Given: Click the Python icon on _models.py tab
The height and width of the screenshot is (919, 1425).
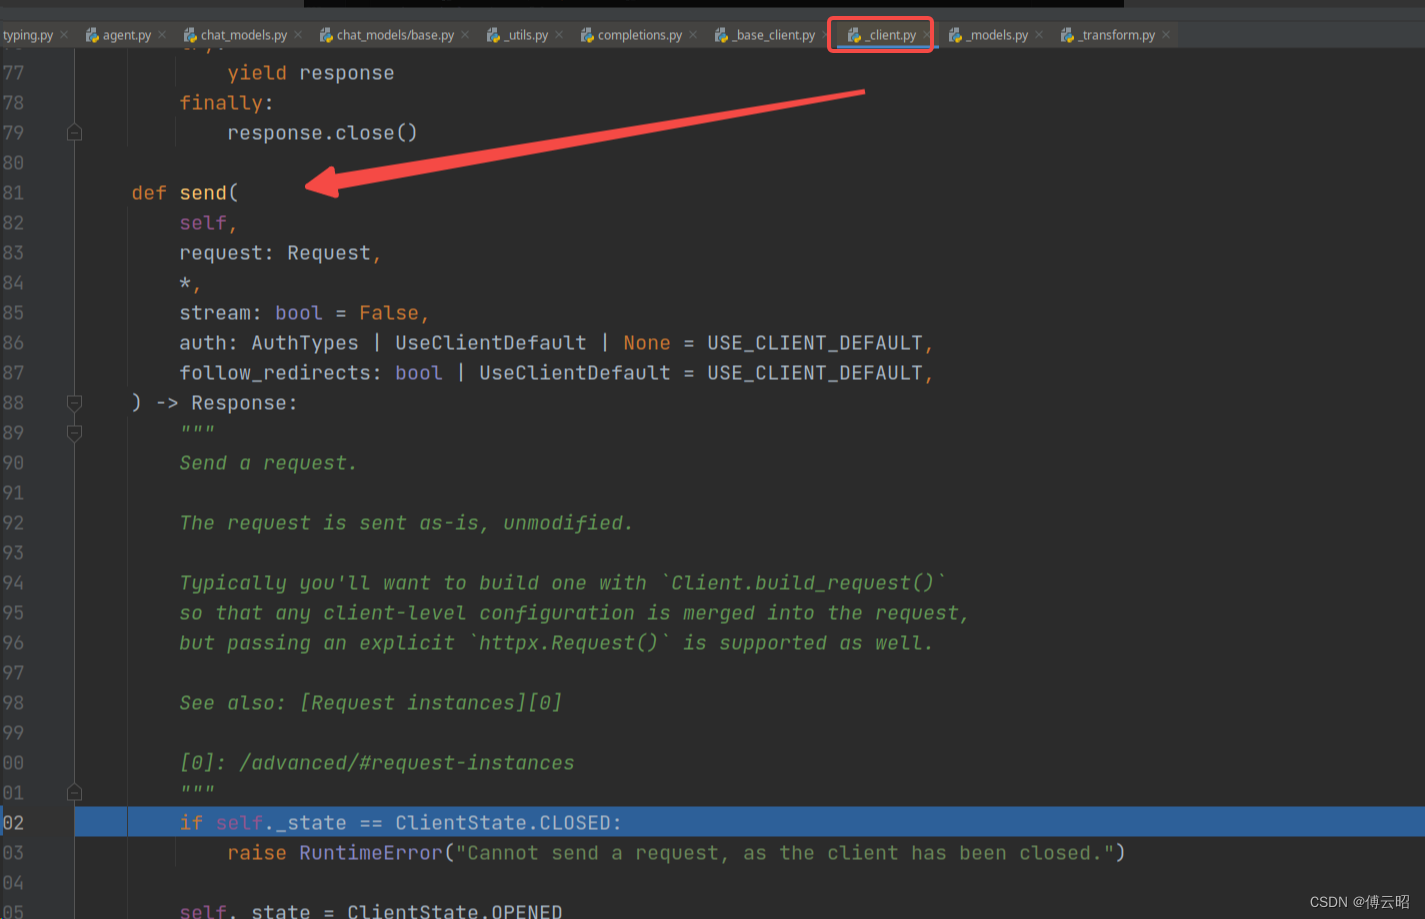Looking at the screenshot, I should 955,35.
